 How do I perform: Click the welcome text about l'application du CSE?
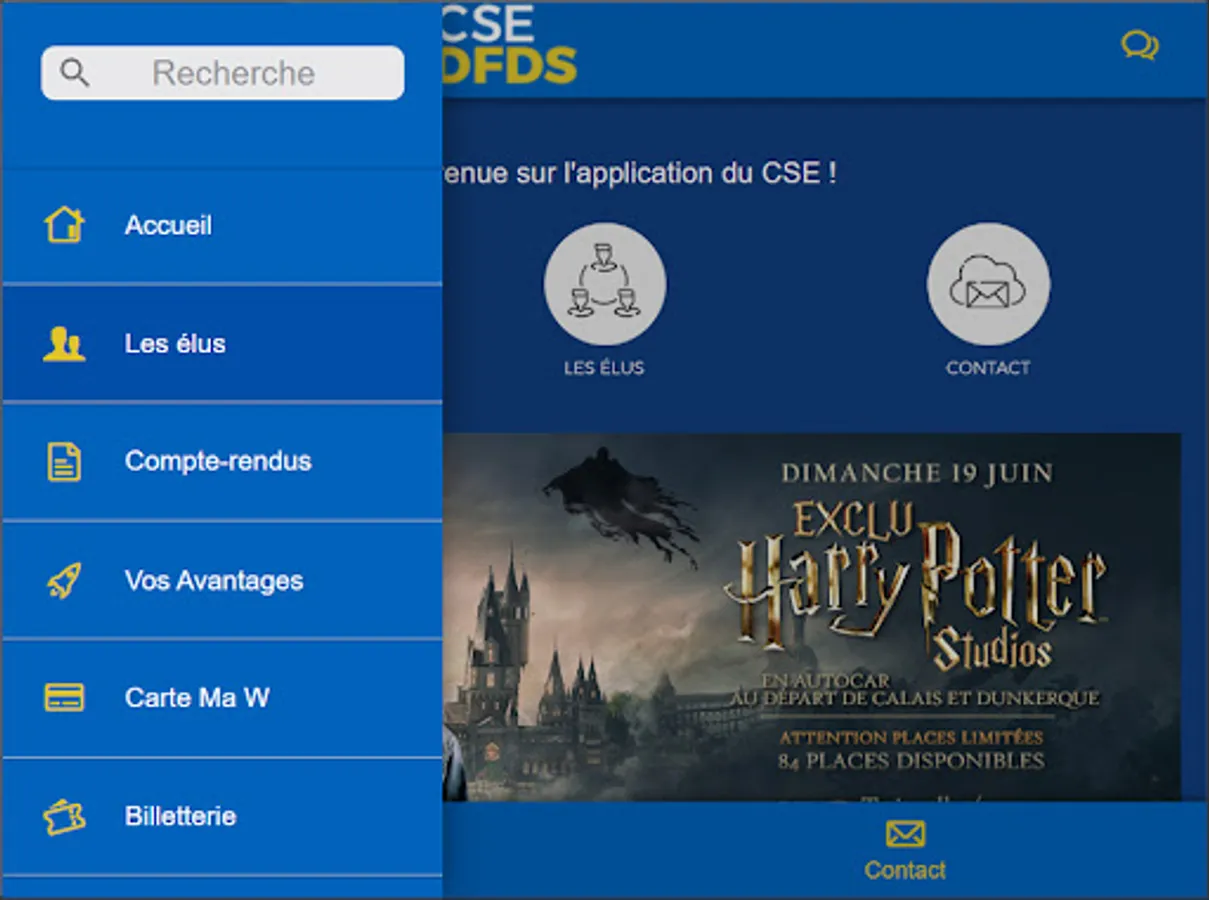pos(640,173)
